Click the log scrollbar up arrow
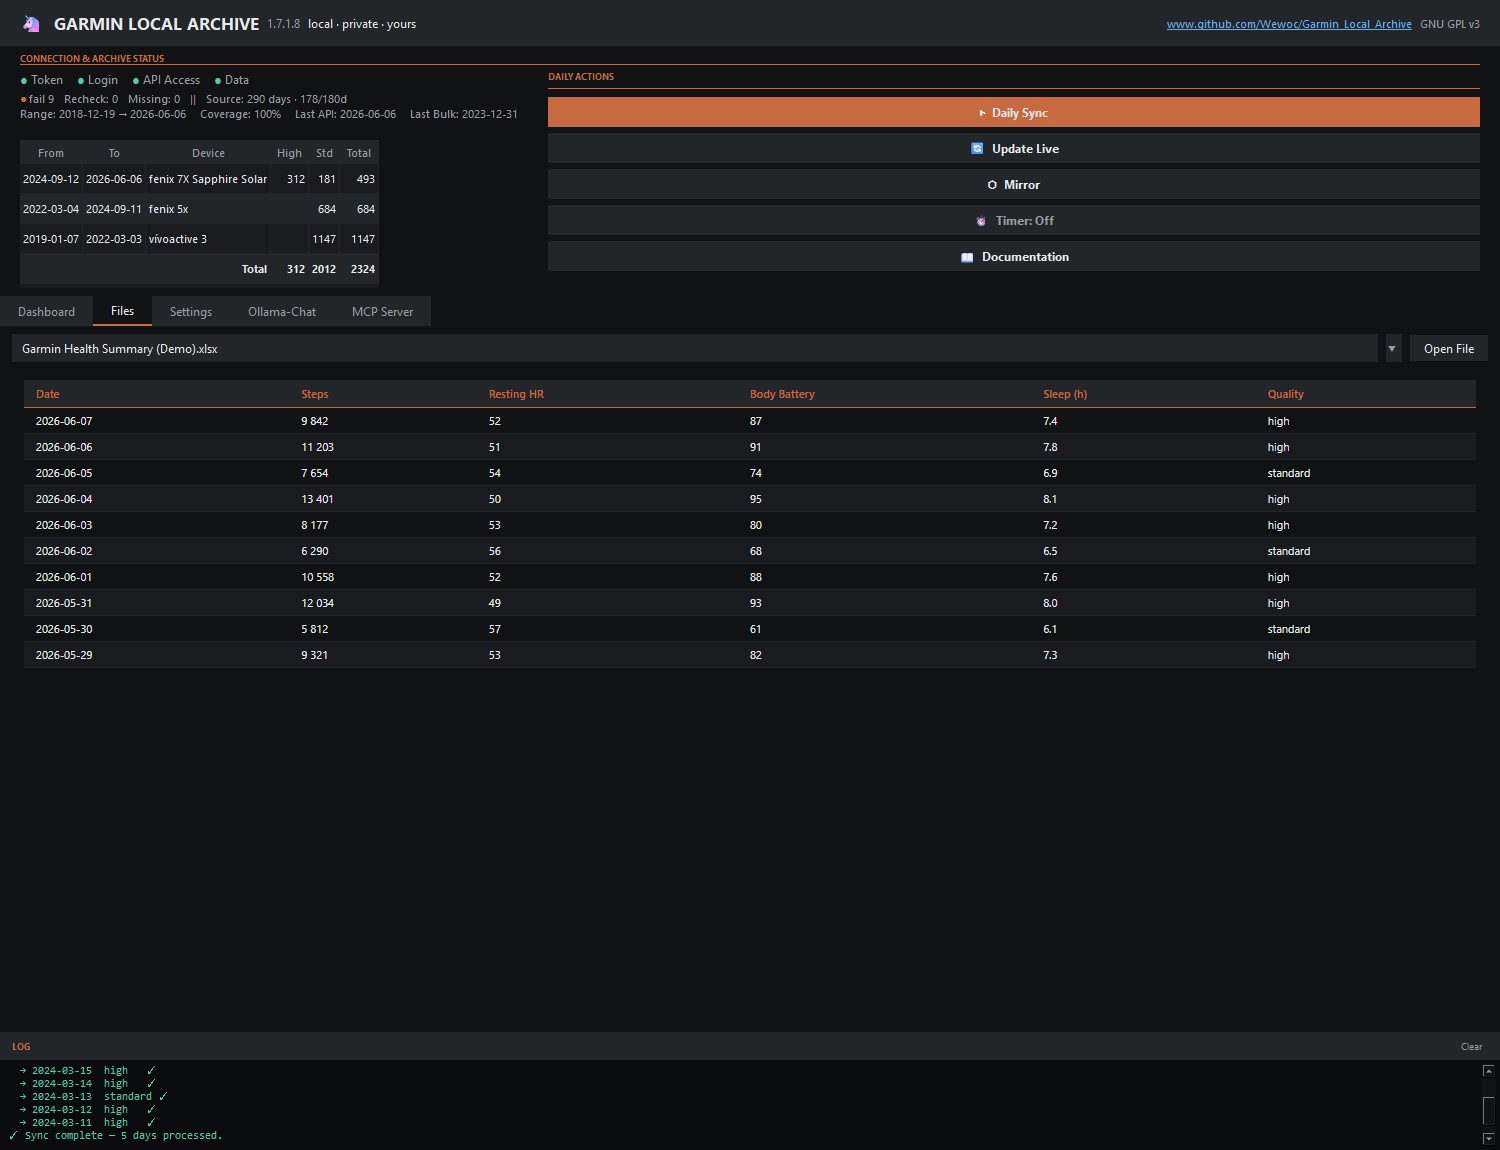This screenshot has width=1500, height=1150. pos(1488,1071)
